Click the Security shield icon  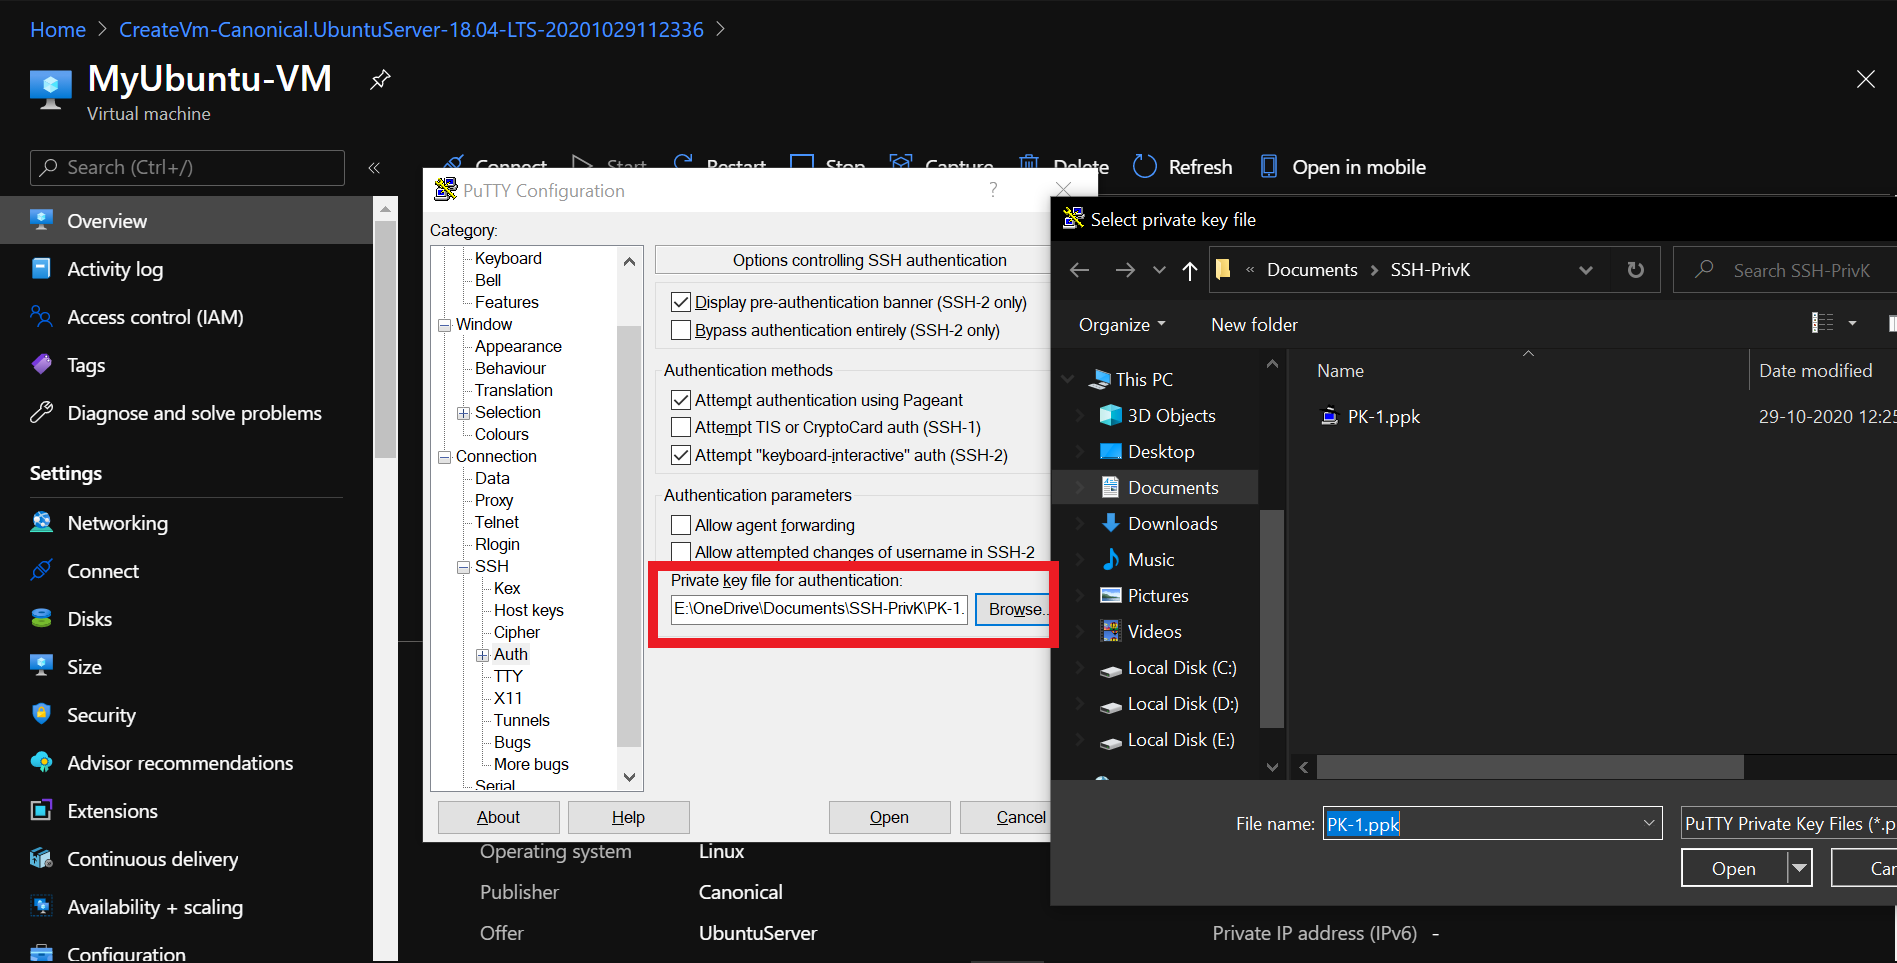[41, 714]
